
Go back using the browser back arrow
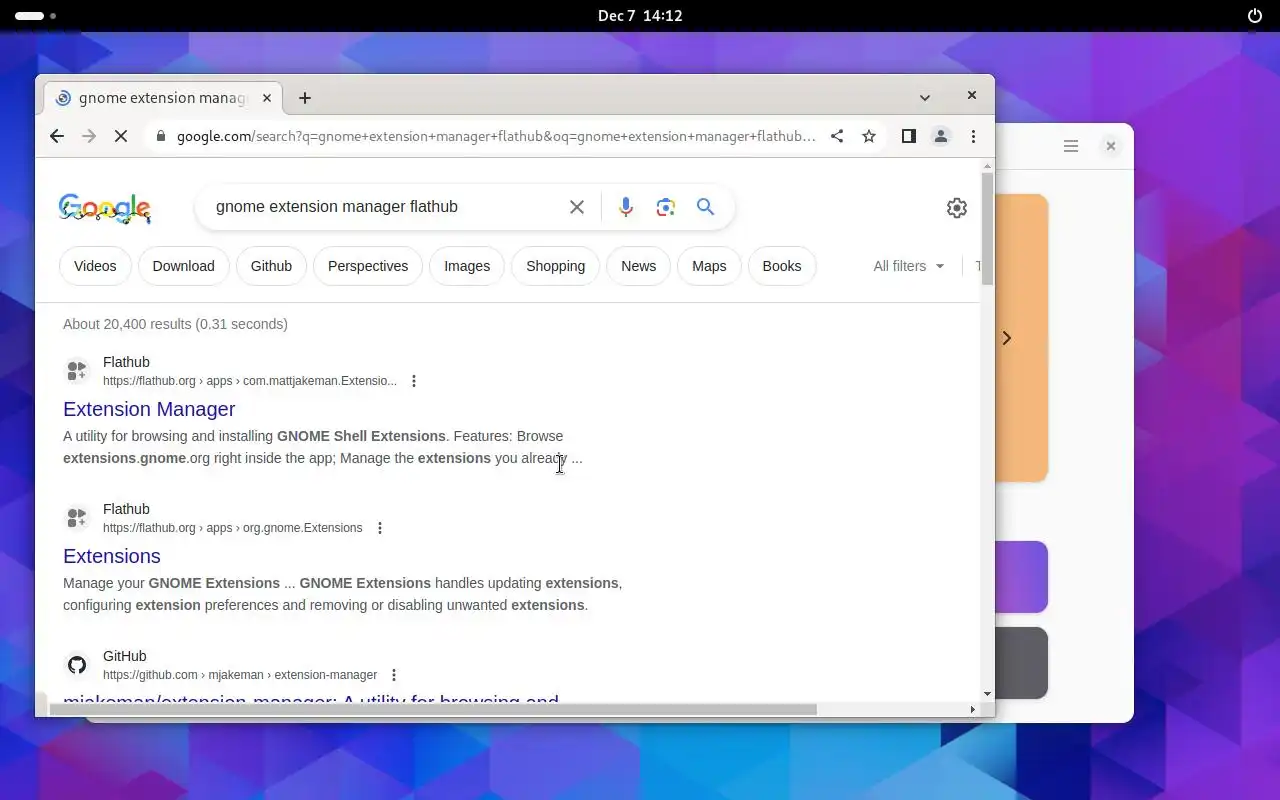57,136
